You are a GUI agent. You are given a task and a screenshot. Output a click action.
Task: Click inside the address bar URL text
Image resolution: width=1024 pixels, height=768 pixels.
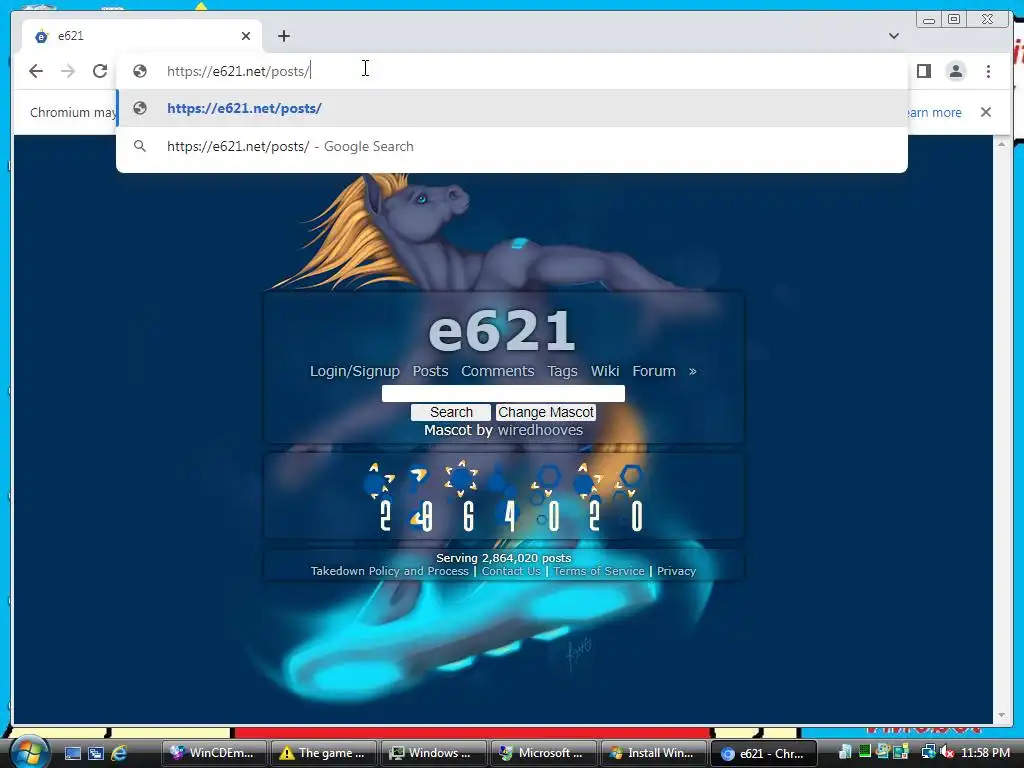pyautogui.click(x=238, y=71)
